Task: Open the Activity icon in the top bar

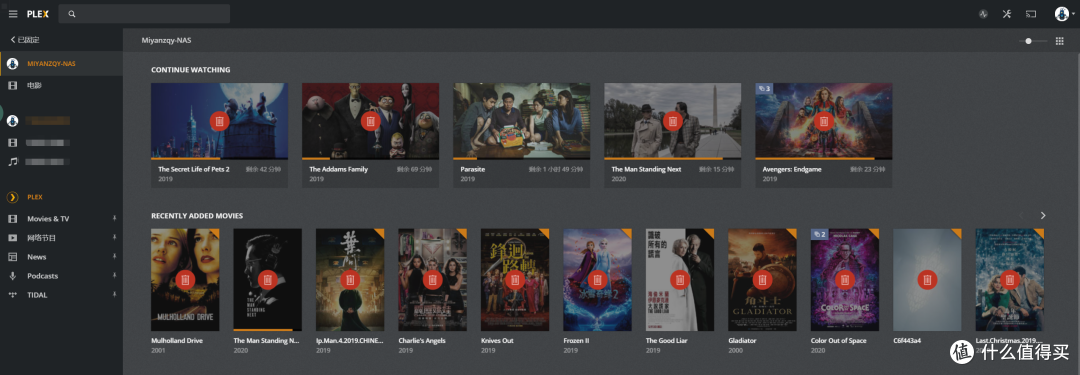Action: [984, 14]
